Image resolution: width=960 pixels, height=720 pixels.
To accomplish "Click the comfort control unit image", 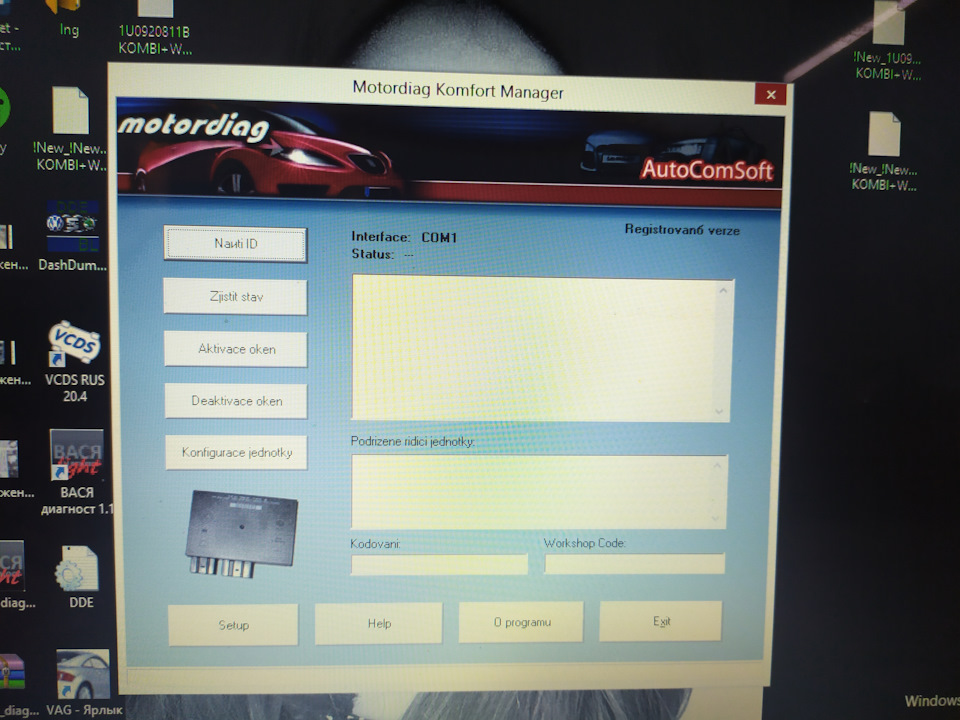I will (x=241, y=533).
